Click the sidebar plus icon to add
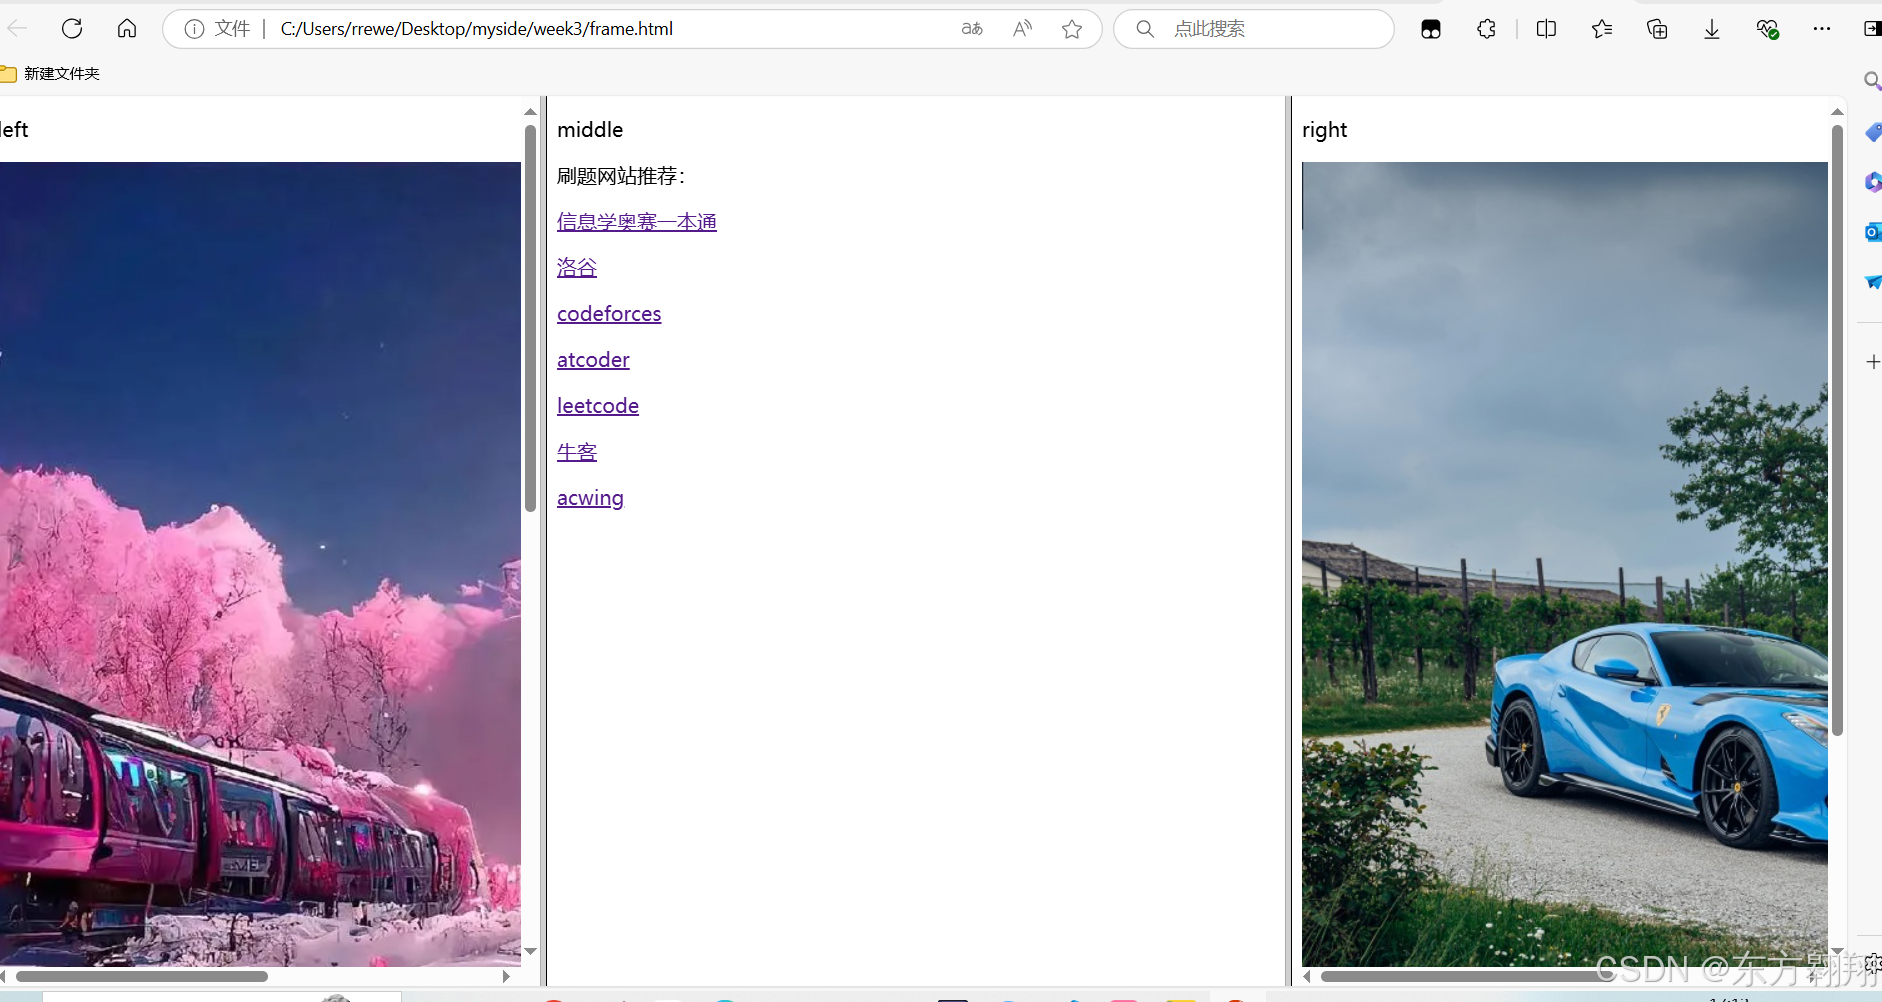 tap(1873, 362)
